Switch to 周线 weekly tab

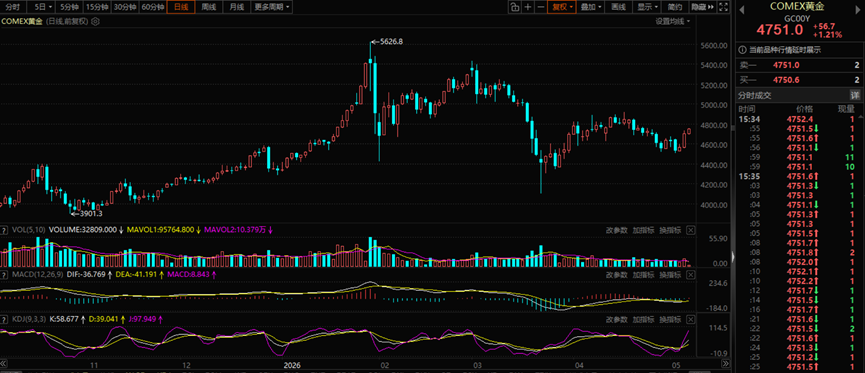point(209,7)
